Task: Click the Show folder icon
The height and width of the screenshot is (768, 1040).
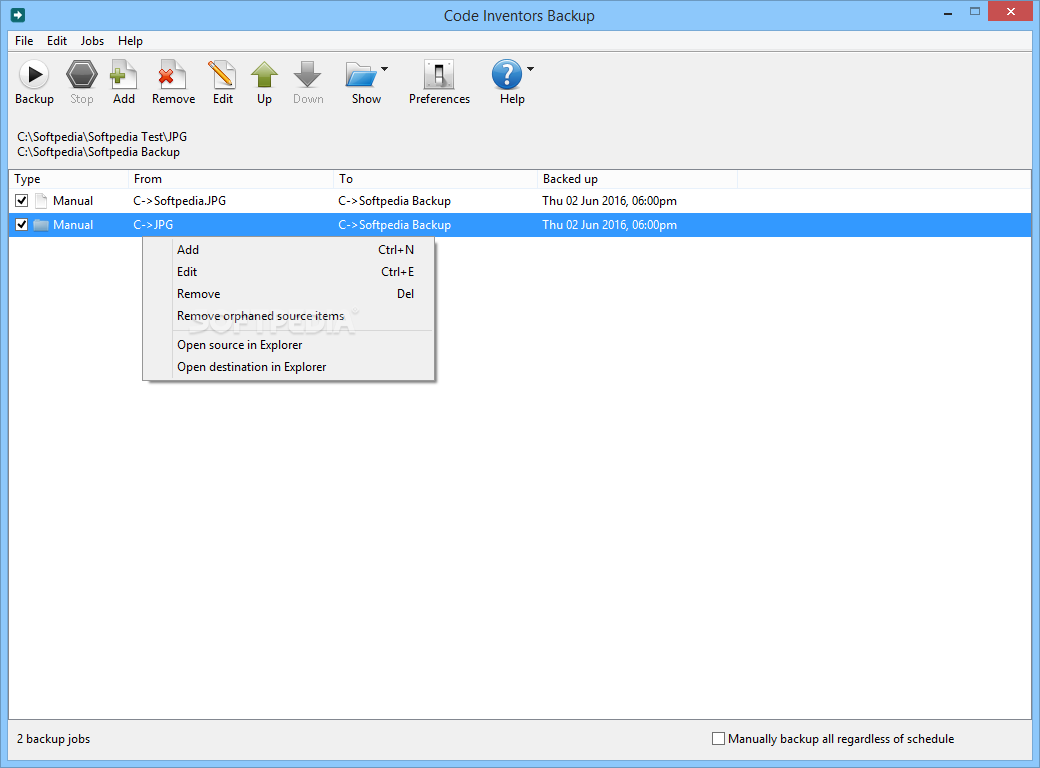Action: click(x=361, y=74)
